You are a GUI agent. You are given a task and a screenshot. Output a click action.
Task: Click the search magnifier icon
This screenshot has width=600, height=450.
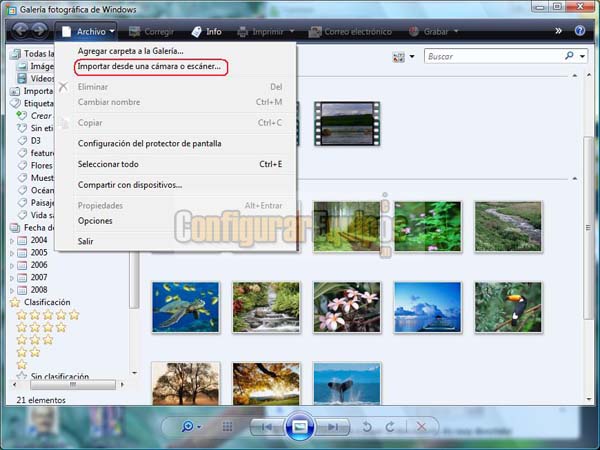coord(569,56)
